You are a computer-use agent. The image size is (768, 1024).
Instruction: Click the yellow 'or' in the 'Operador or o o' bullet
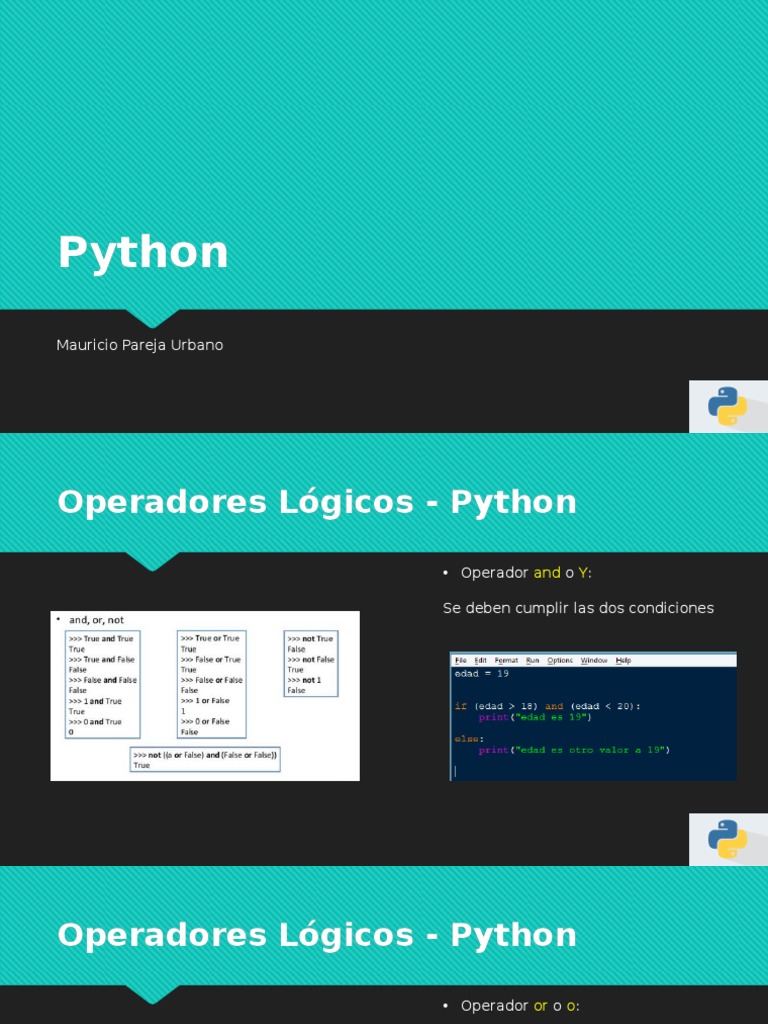[x=540, y=1006]
